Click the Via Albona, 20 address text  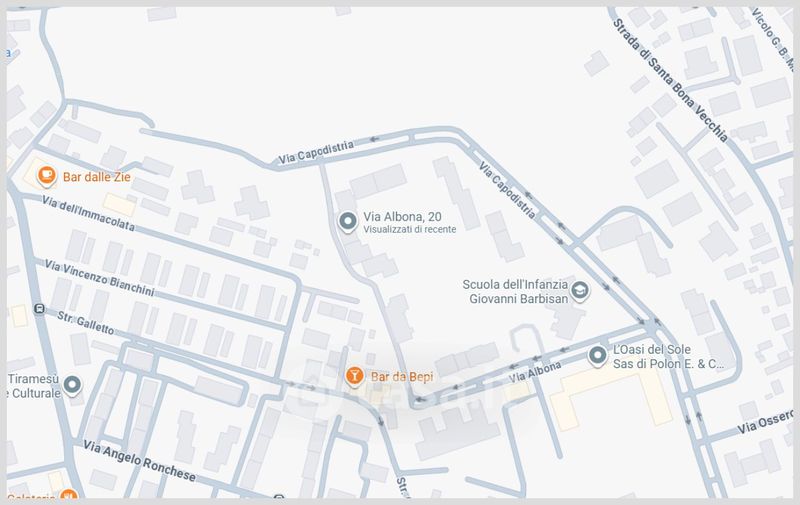point(402,217)
